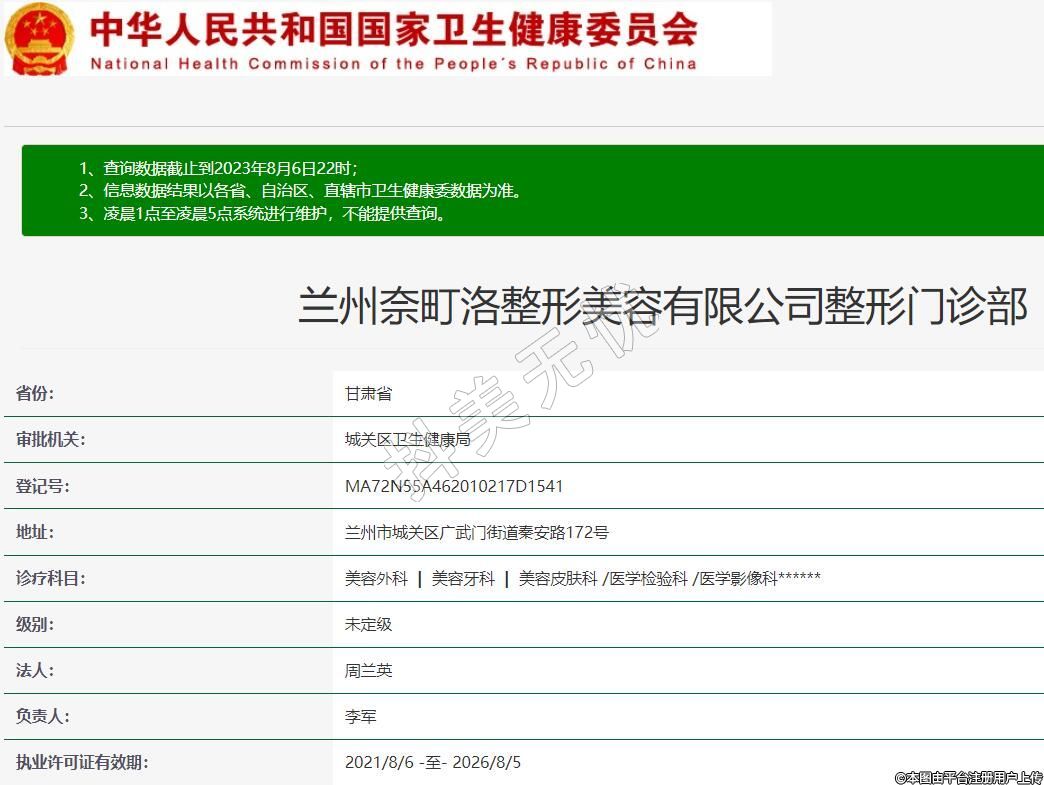Select the 甘肃省 province value
The width and height of the screenshot is (1044, 785).
(368, 394)
